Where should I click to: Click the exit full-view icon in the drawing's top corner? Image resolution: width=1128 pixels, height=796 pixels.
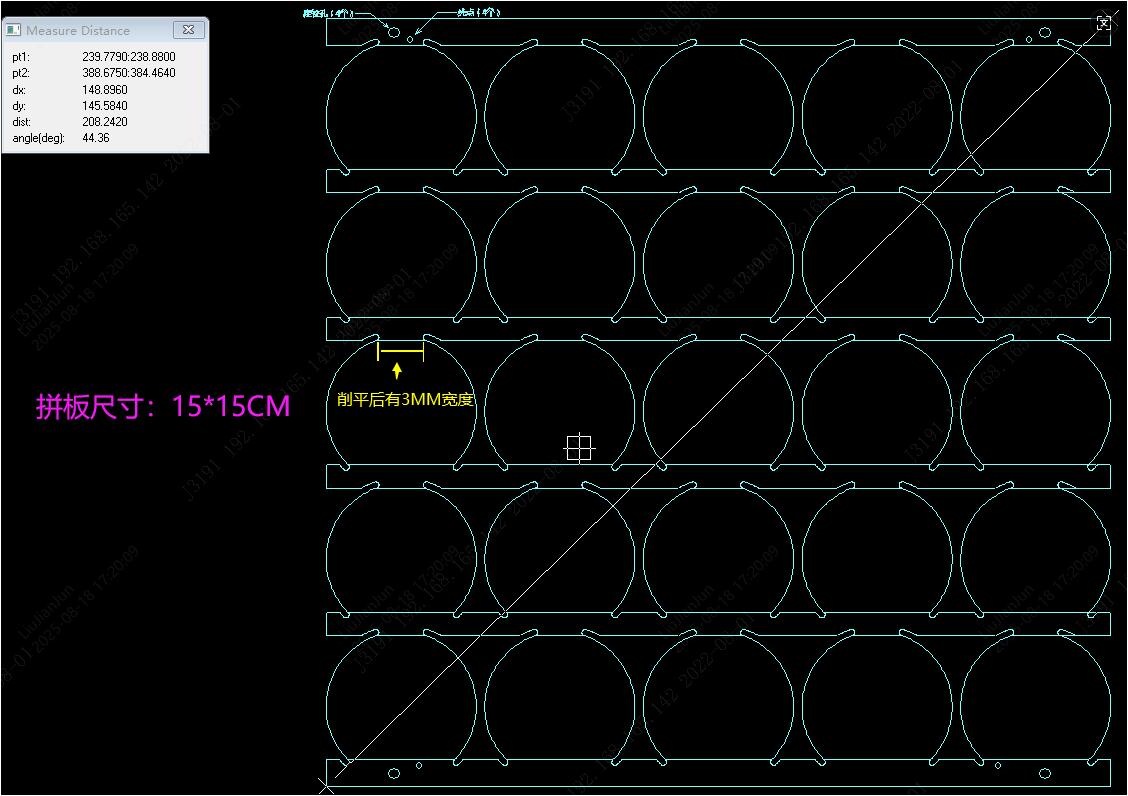click(x=1103, y=23)
